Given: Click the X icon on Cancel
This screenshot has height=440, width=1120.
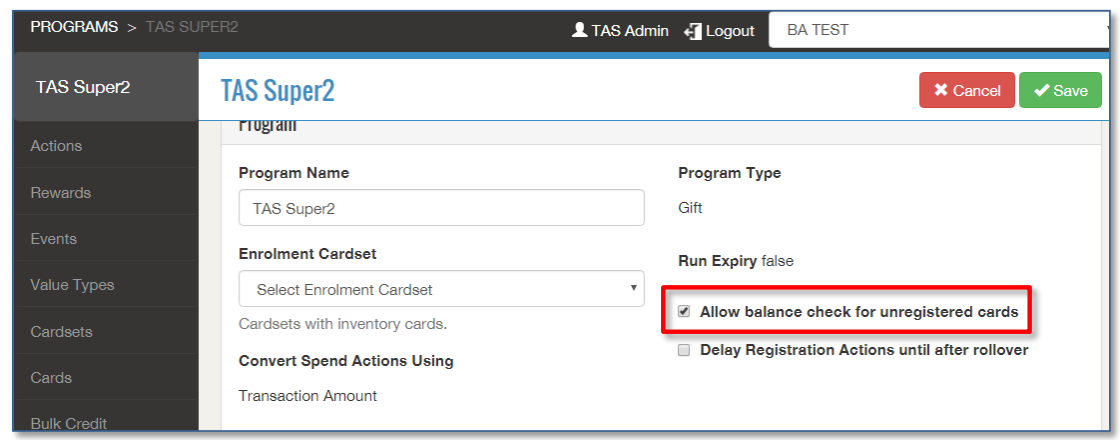Looking at the screenshot, I should (941, 91).
